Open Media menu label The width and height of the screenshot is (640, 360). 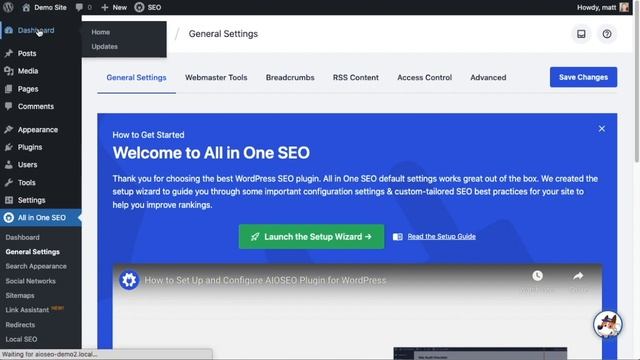(x=28, y=71)
